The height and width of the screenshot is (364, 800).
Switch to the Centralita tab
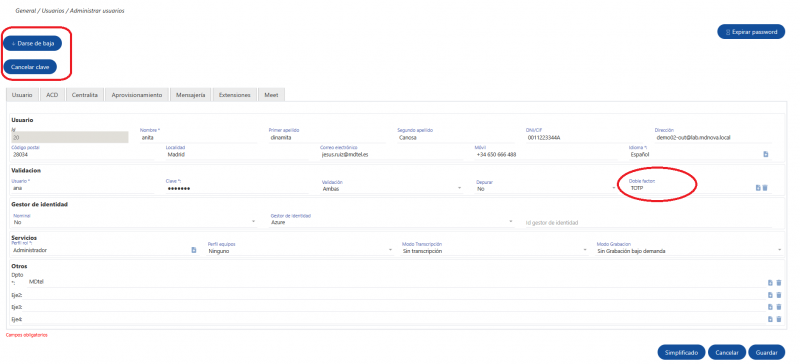[85, 95]
